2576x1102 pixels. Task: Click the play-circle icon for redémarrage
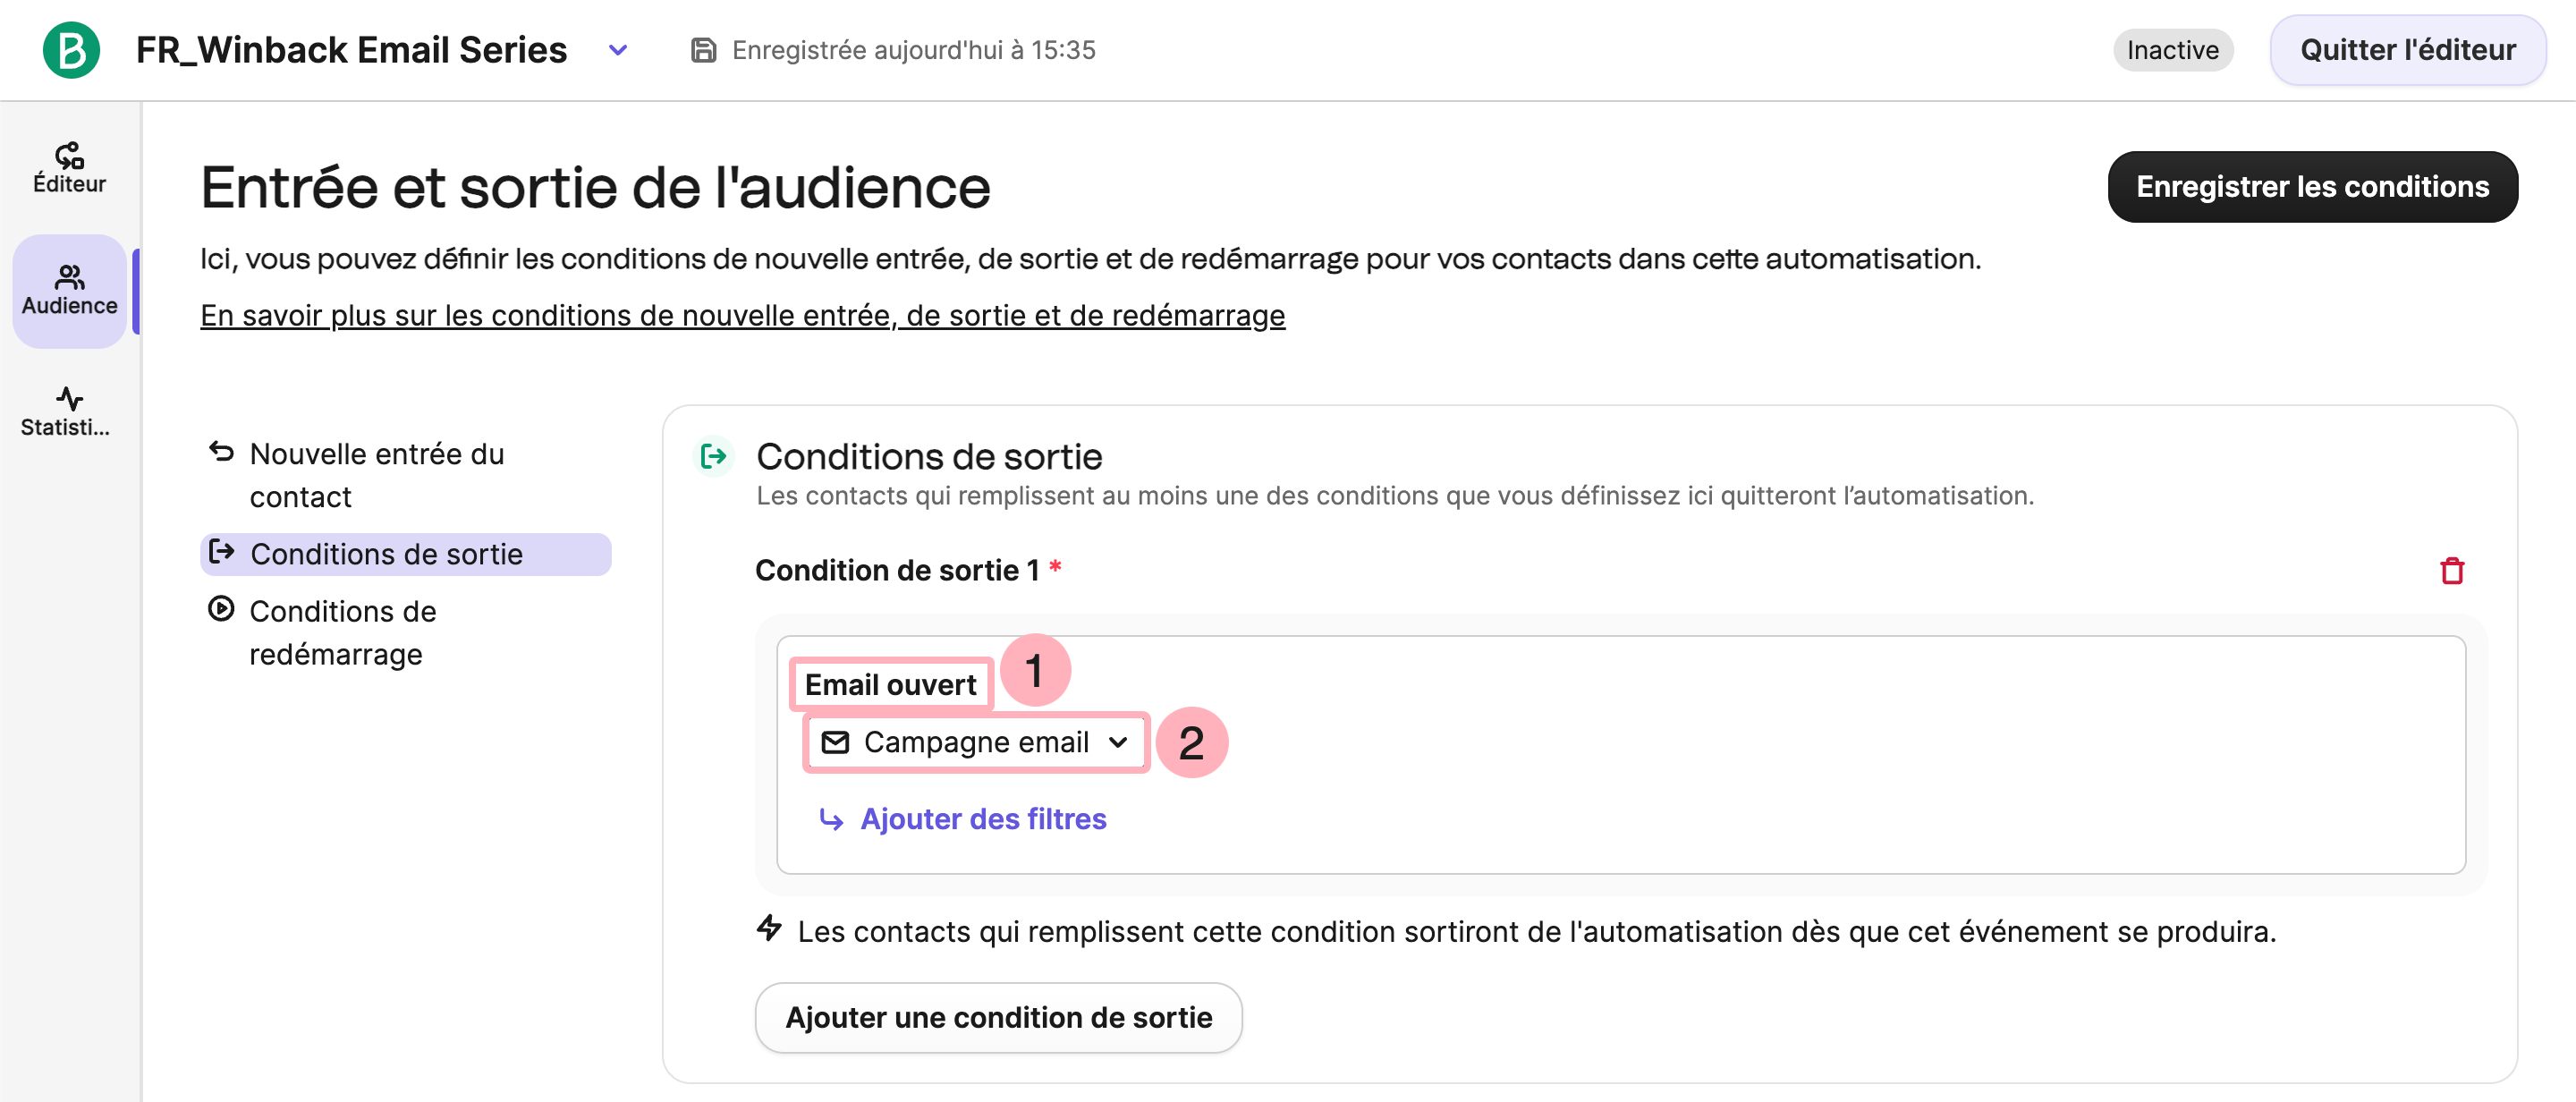pos(221,609)
